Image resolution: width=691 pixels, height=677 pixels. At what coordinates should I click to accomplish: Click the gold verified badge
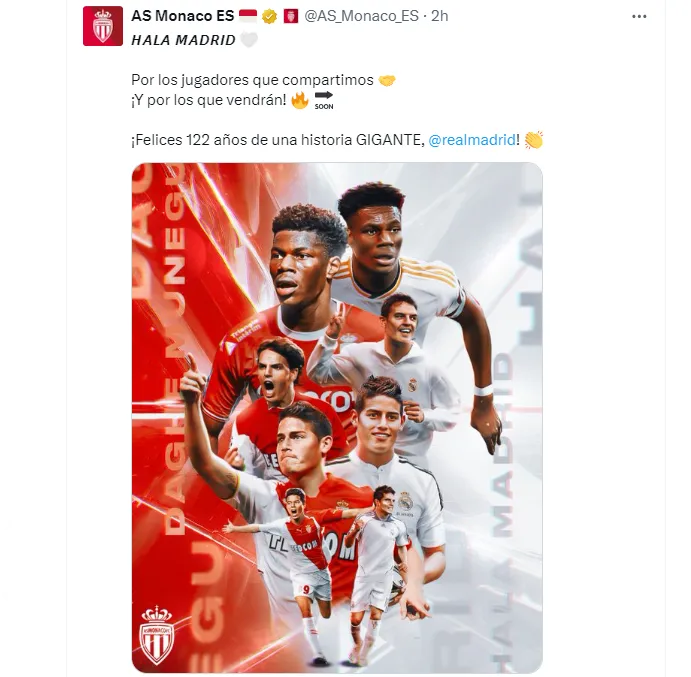click(x=269, y=16)
